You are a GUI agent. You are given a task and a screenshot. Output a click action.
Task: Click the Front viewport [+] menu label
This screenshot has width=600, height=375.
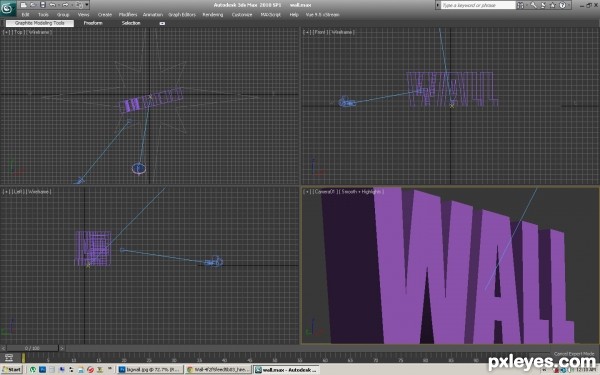pyautogui.click(x=307, y=32)
